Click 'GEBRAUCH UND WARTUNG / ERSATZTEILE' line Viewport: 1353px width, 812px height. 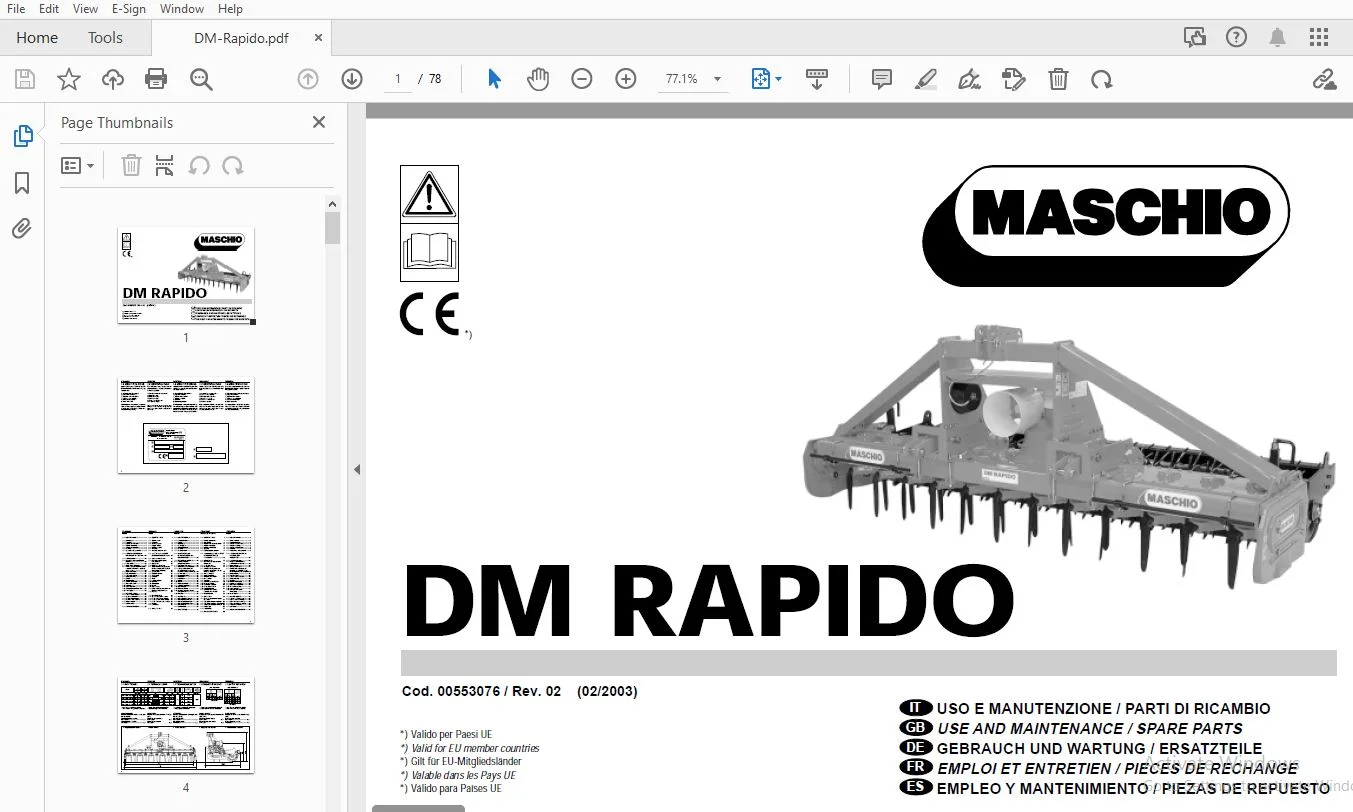(x=1099, y=748)
